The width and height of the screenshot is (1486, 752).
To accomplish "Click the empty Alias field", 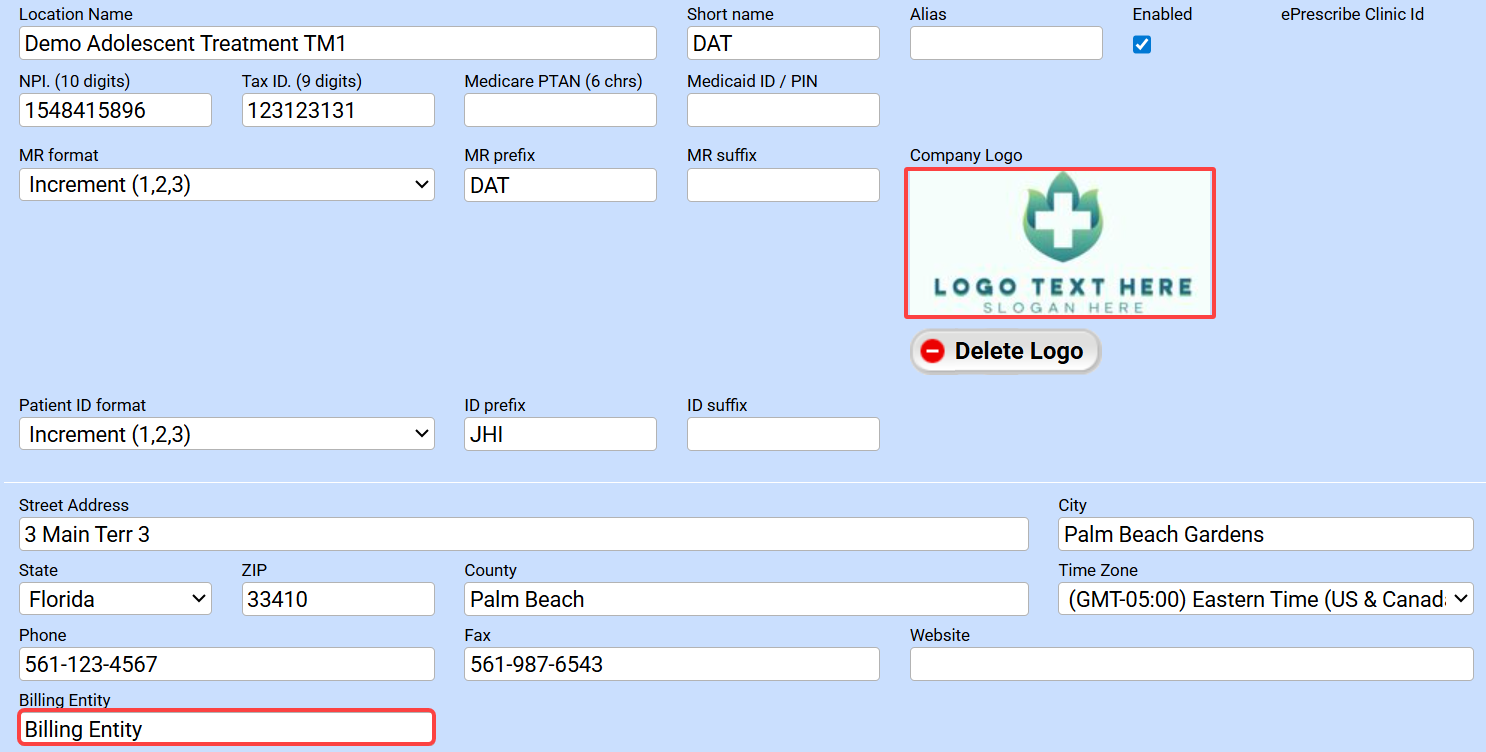I will (1006, 44).
